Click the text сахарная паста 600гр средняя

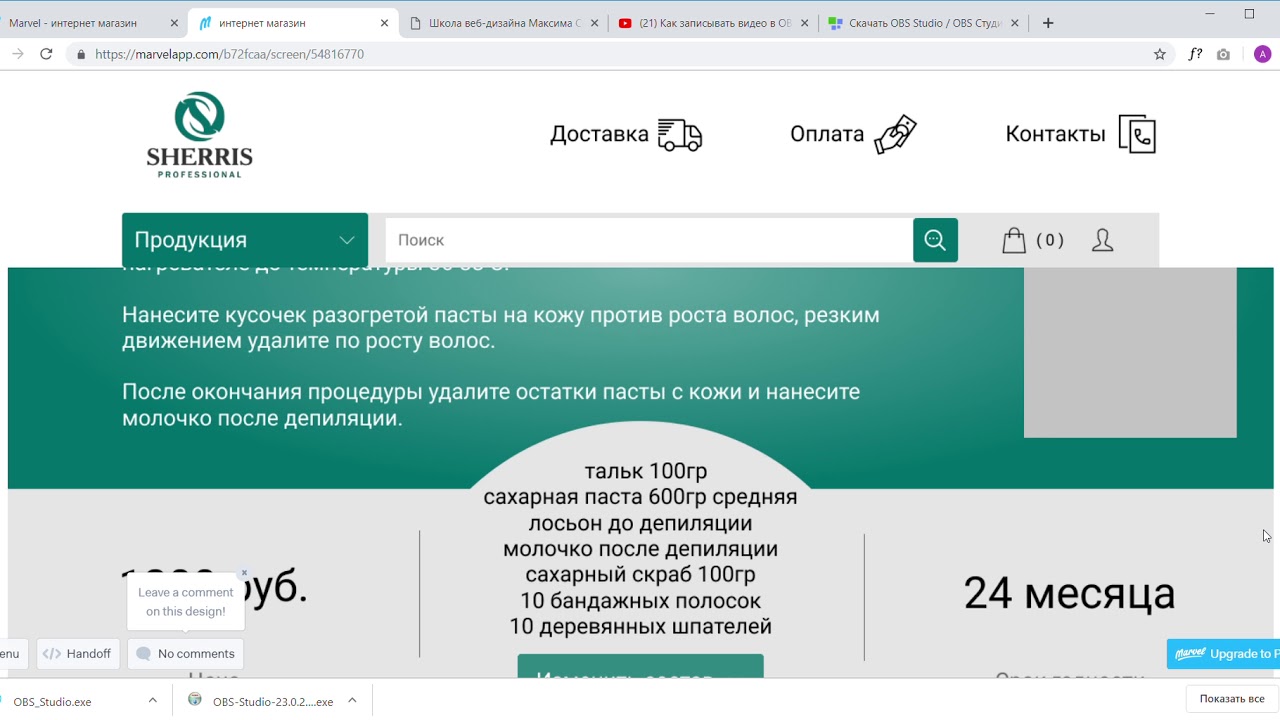pos(640,497)
